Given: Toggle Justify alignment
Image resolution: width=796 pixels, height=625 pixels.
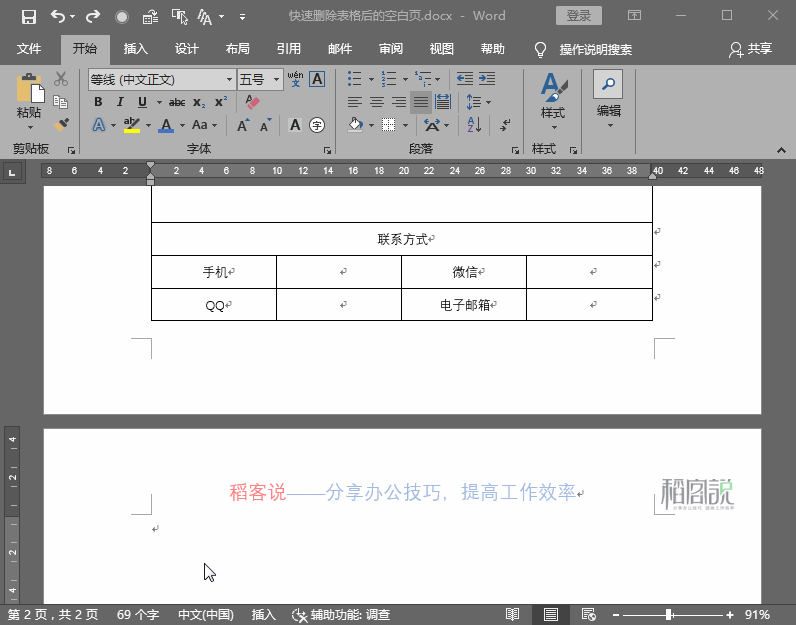Looking at the screenshot, I should click(x=421, y=102).
